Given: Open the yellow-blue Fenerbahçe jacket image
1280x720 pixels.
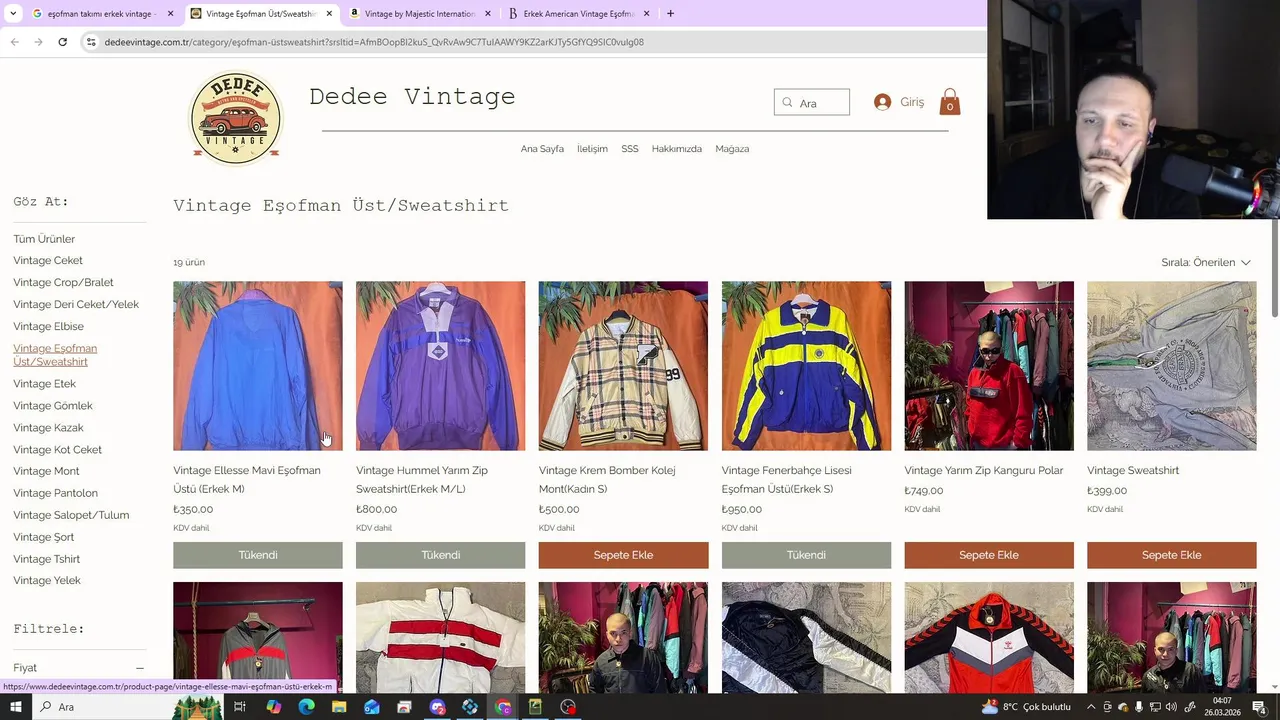Looking at the screenshot, I should [x=806, y=366].
